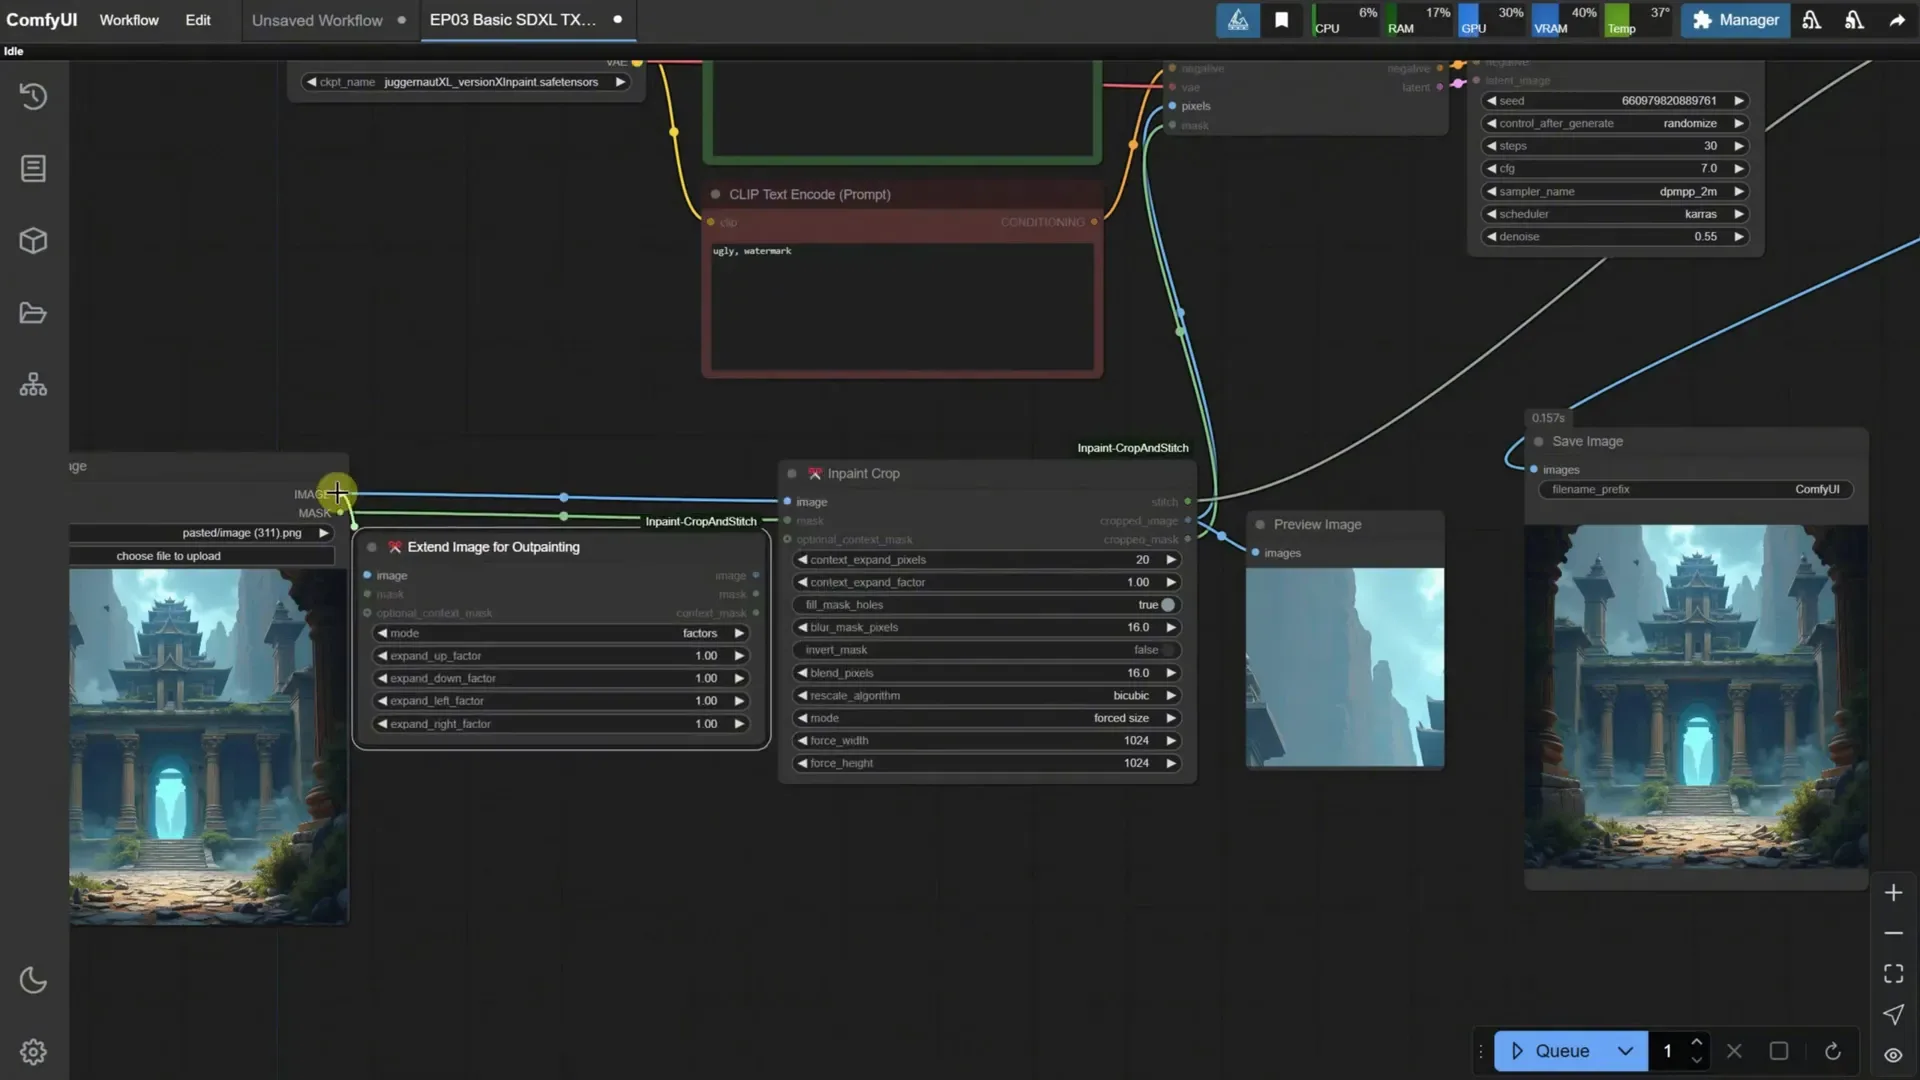Toggle fill_mask_holes in Inpaint Crop node
The width and height of the screenshot is (1920, 1080).
[x=1165, y=604]
